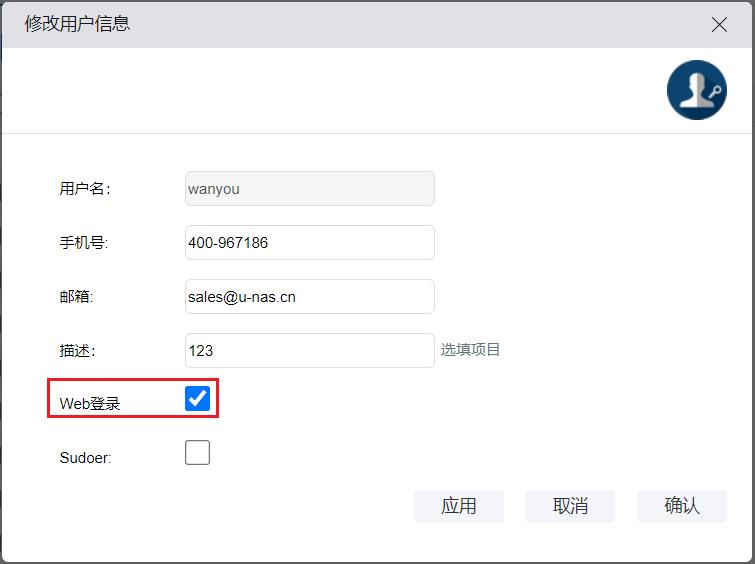Enable the Sudoer checkbox
The image size is (755, 564).
pos(198,453)
